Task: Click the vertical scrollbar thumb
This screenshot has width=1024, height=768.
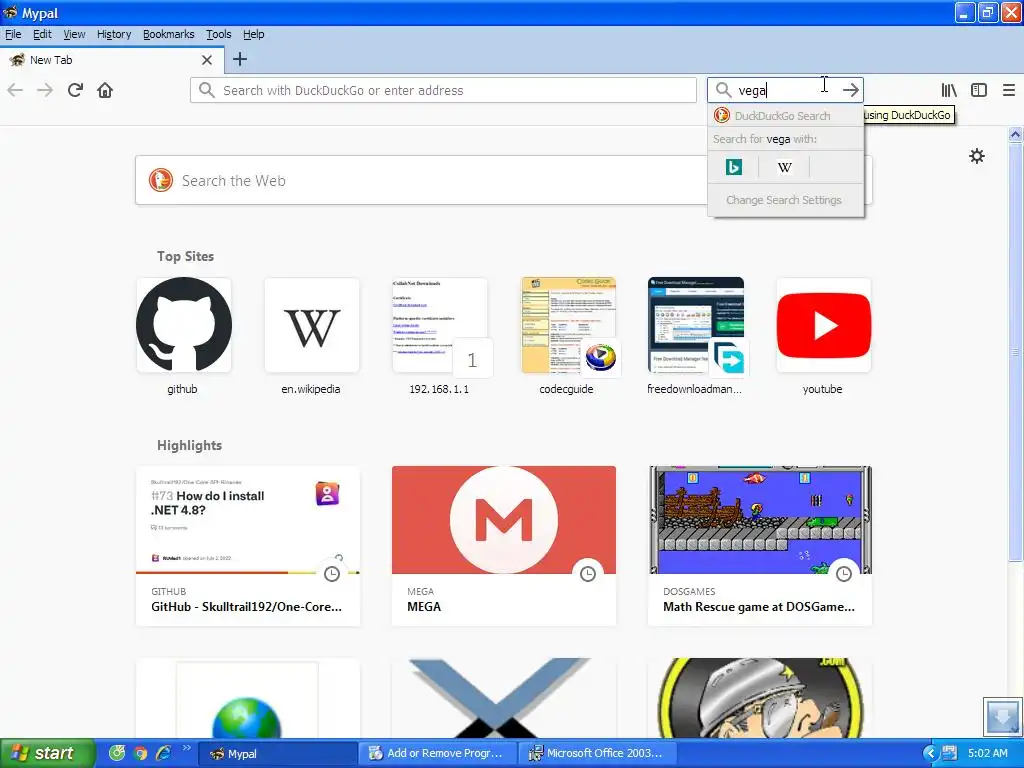Action: (1015, 351)
